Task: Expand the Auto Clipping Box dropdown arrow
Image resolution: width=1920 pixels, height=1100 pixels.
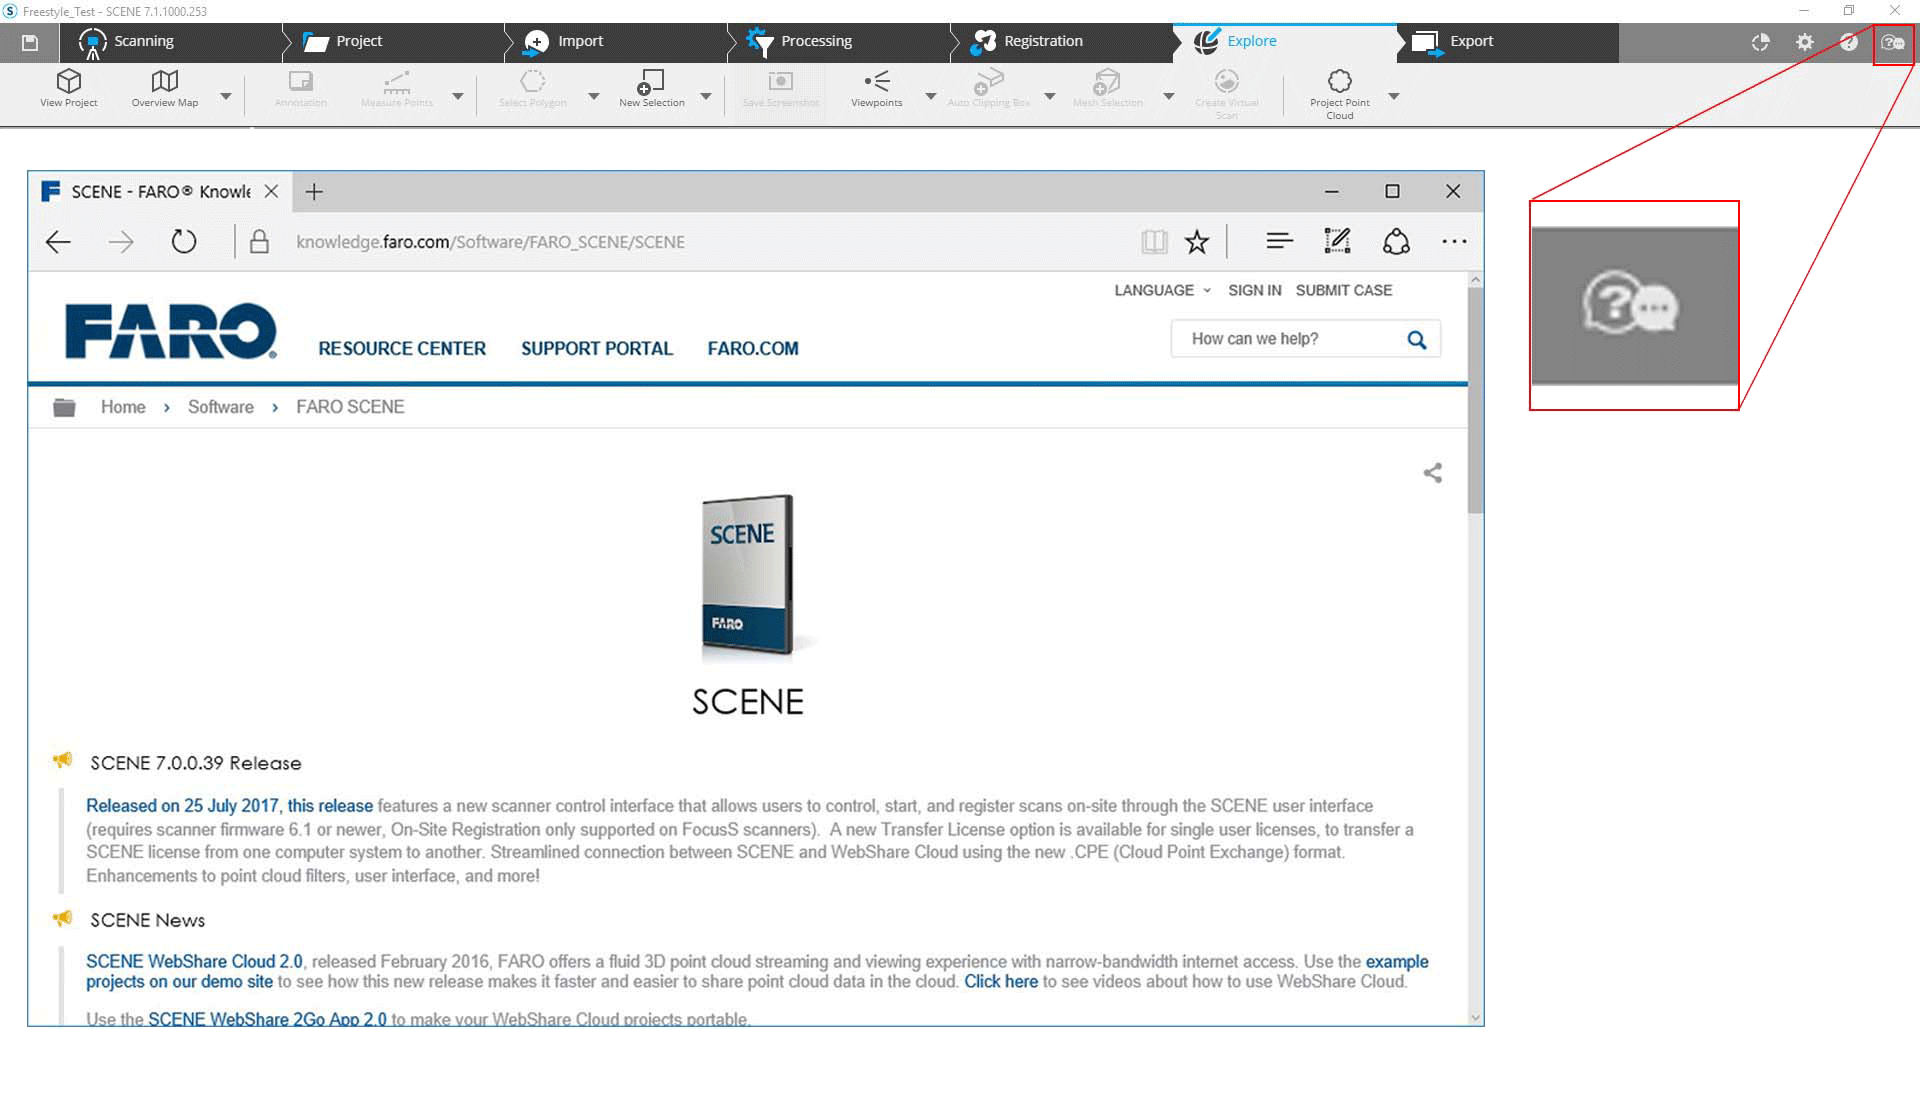Action: coord(1050,96)
